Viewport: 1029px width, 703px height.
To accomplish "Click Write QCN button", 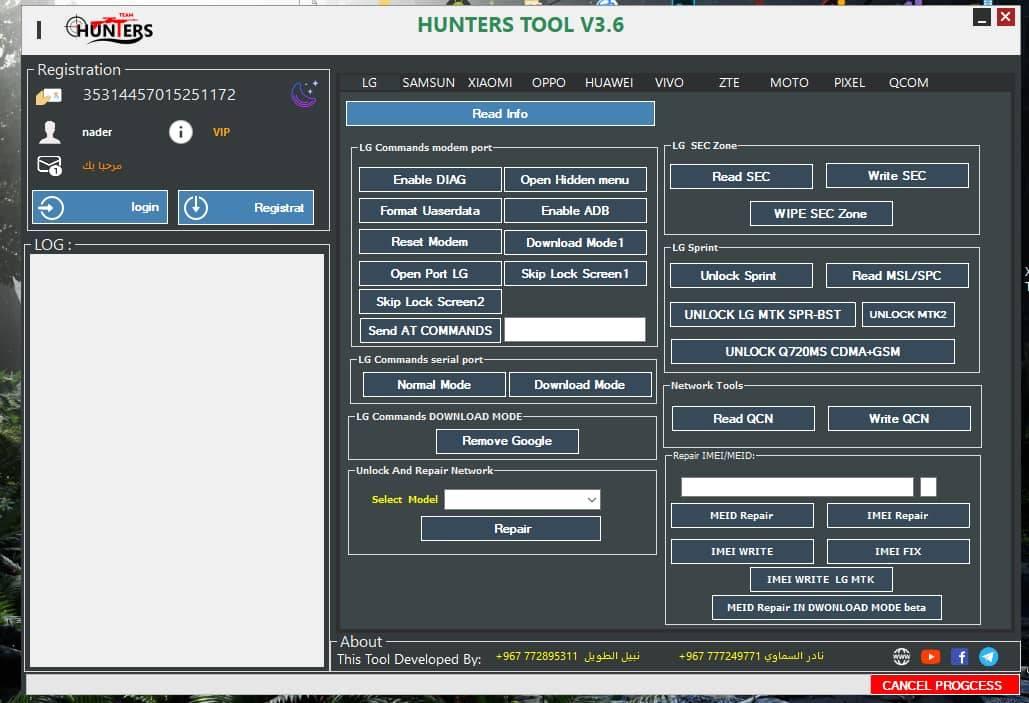I will click(899, 419).
